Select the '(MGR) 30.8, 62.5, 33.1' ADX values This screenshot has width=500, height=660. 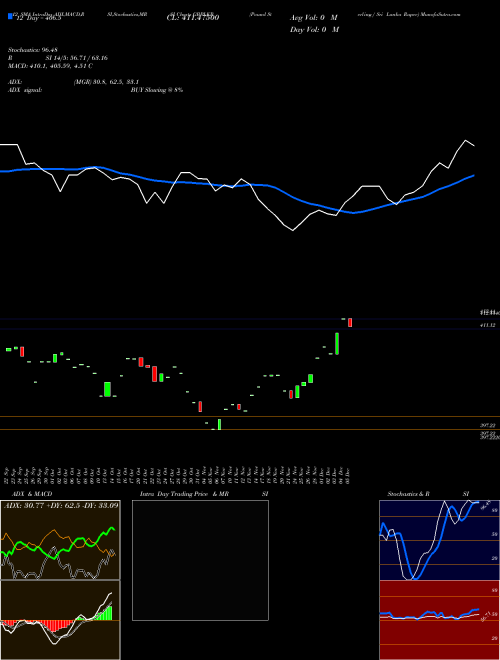click(106, 82)
